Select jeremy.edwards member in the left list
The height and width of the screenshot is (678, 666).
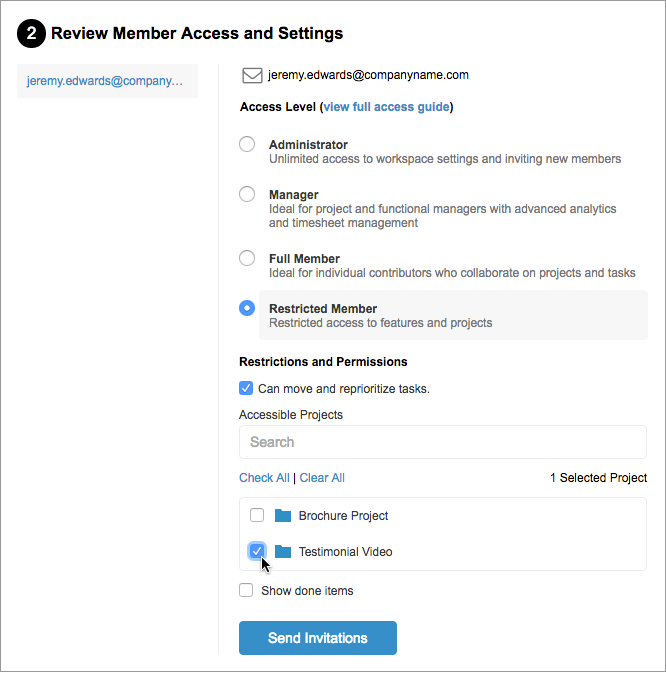pyautogui.click(x=106, y=81)
